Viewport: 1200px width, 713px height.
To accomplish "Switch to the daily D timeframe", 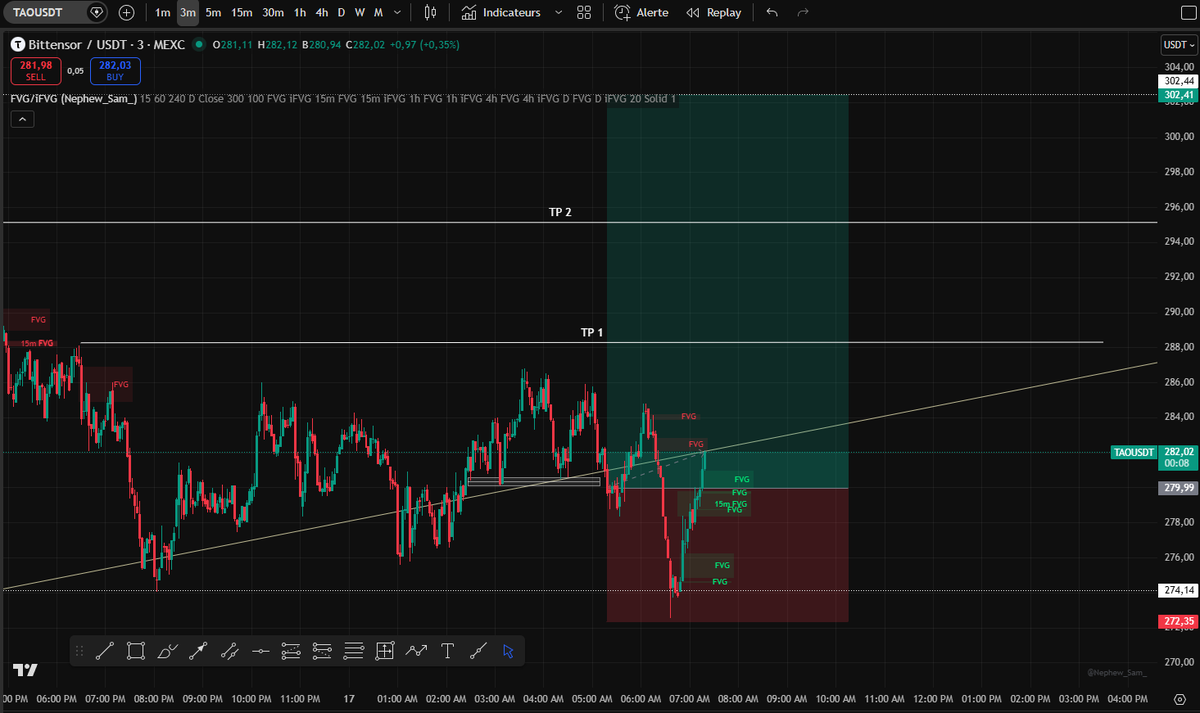I will 341,13.
